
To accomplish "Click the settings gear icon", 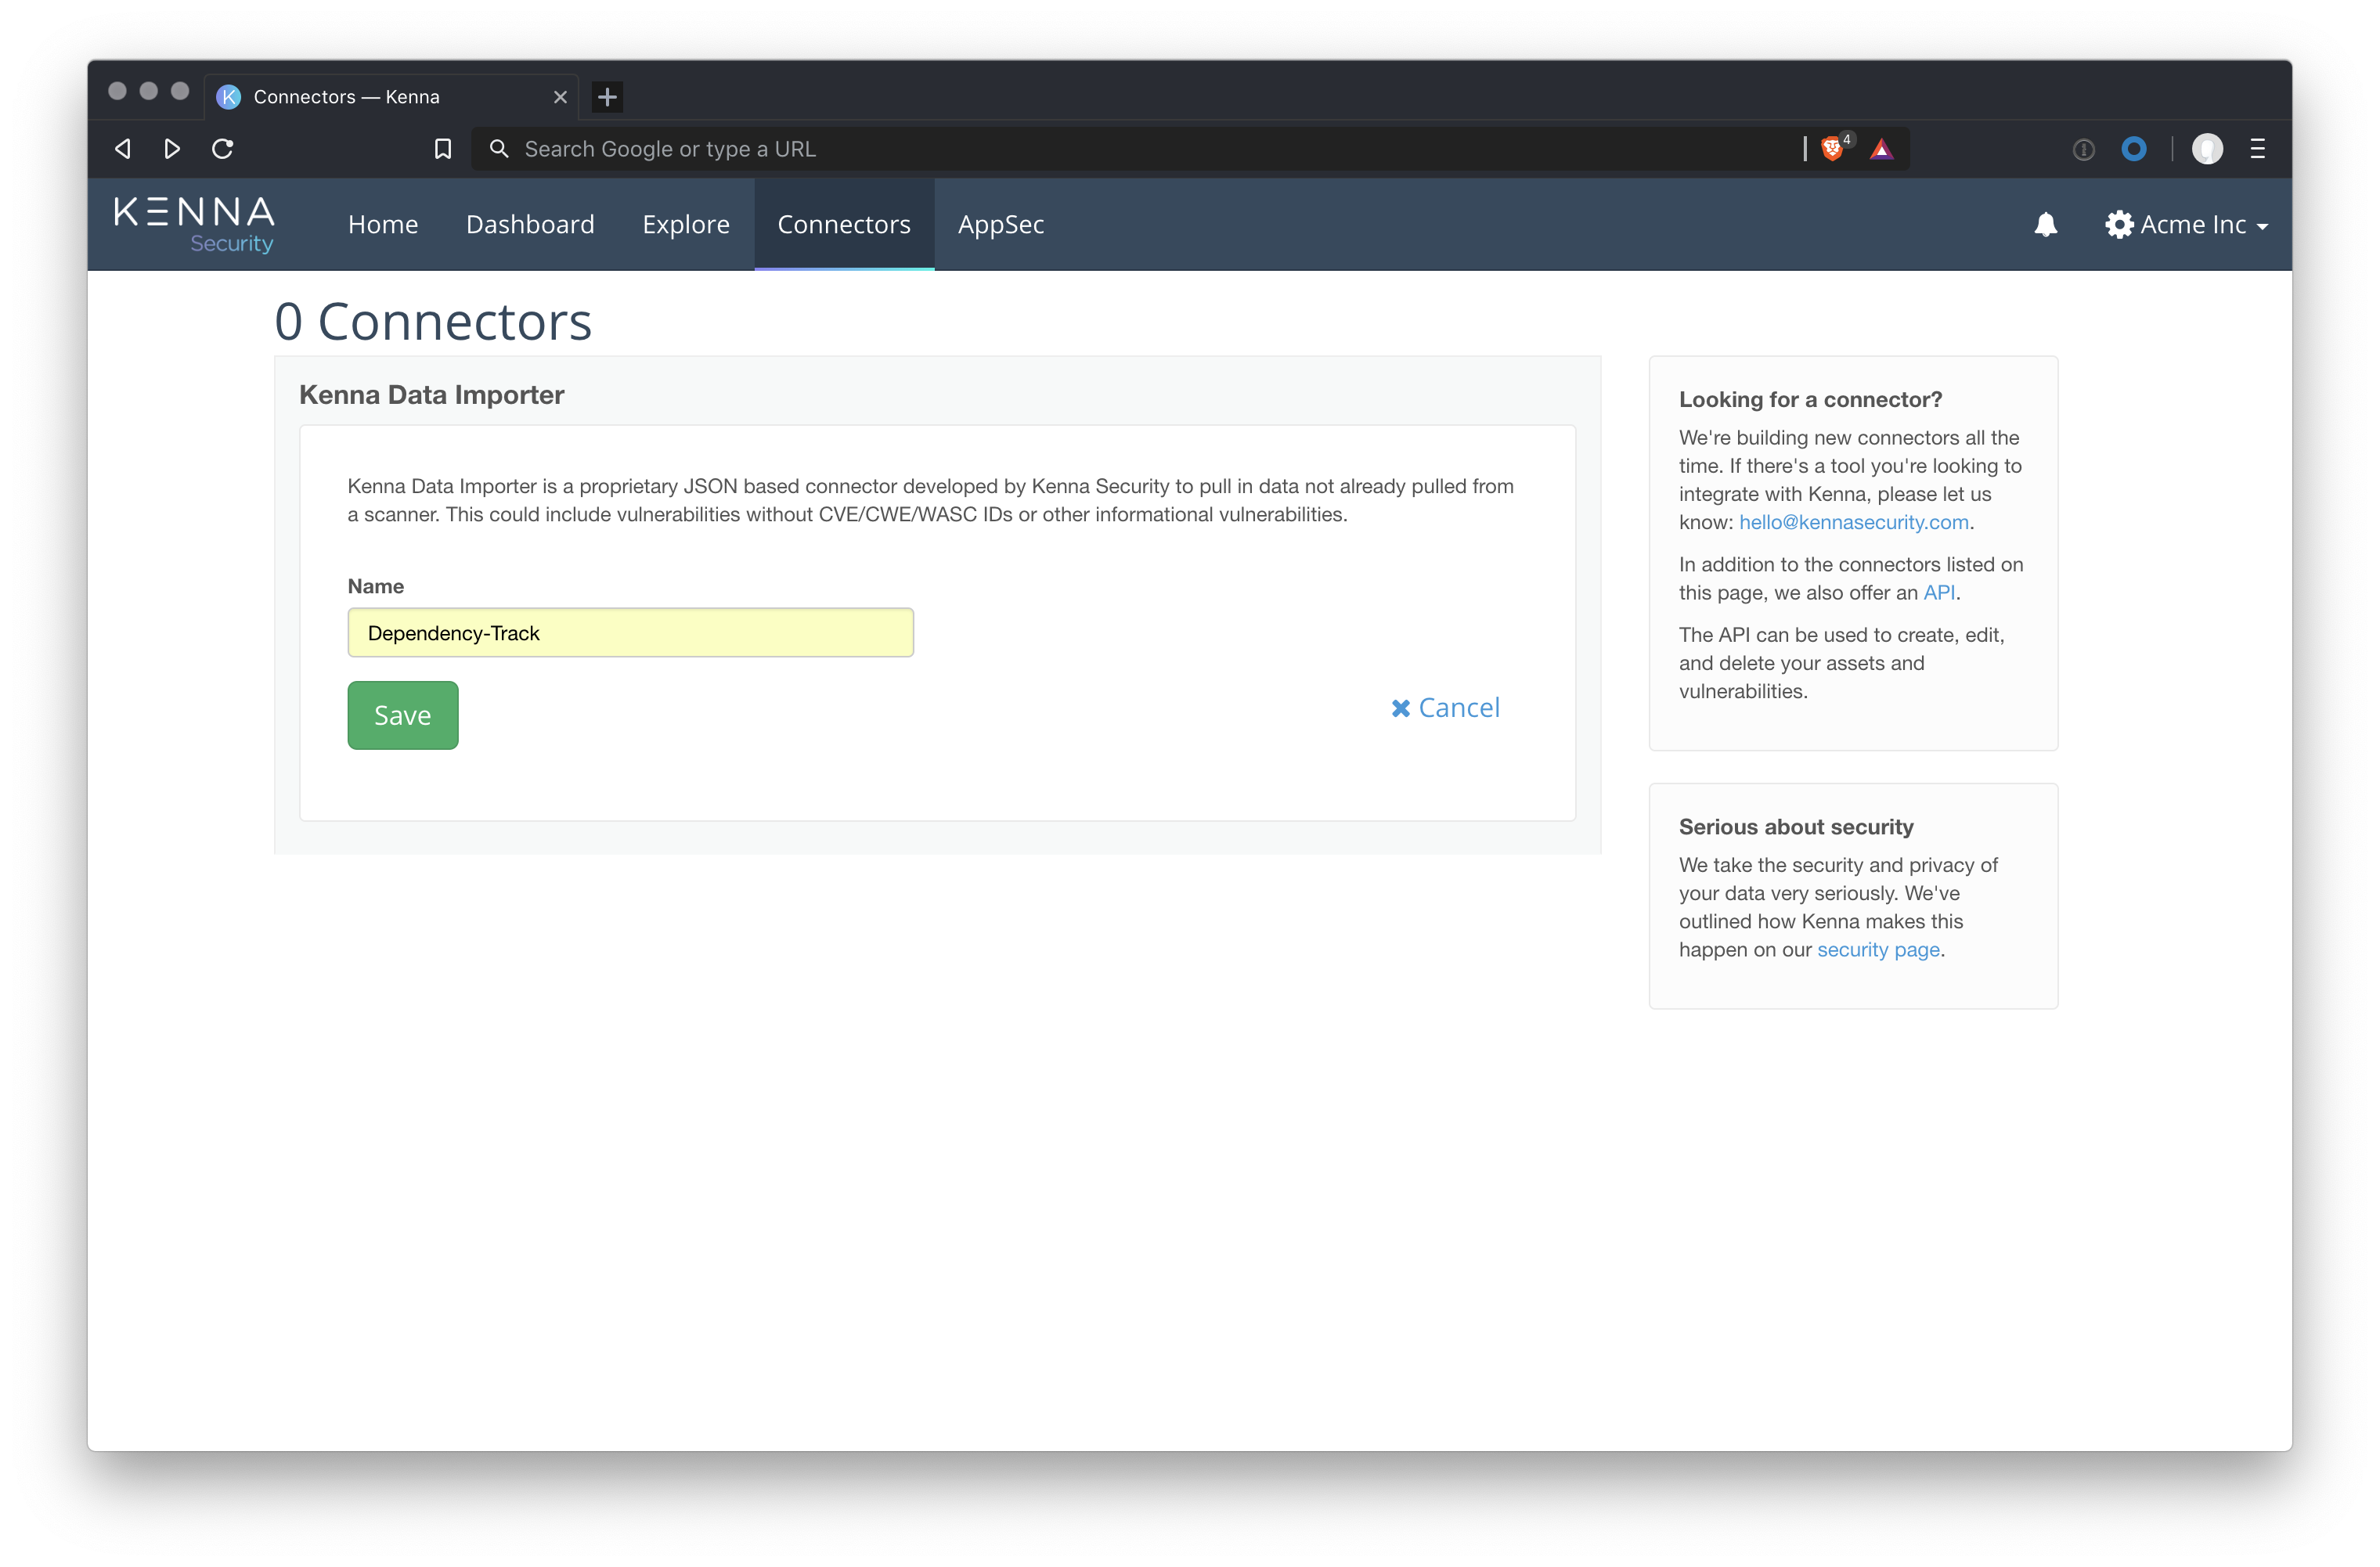I will pos(2118,224).
